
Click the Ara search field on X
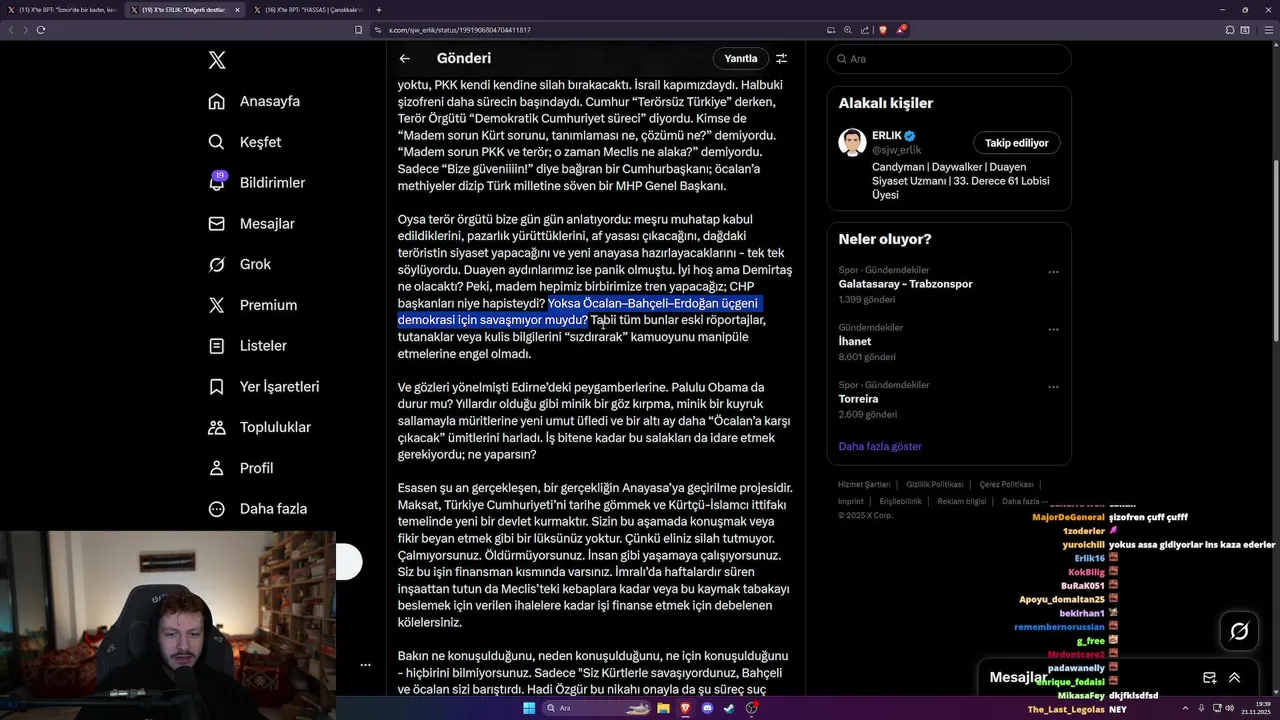tap(949, 59)
